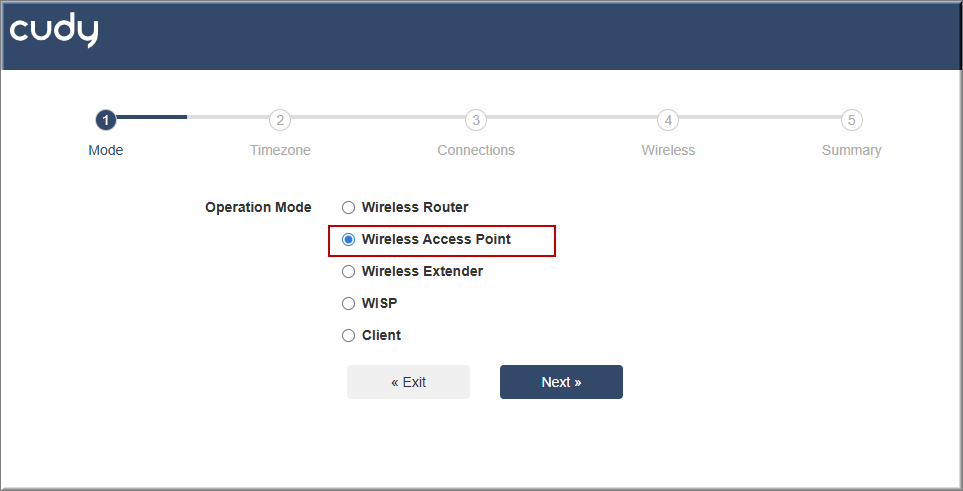
Task: Open the Summary step label
Action: [851, 151]
